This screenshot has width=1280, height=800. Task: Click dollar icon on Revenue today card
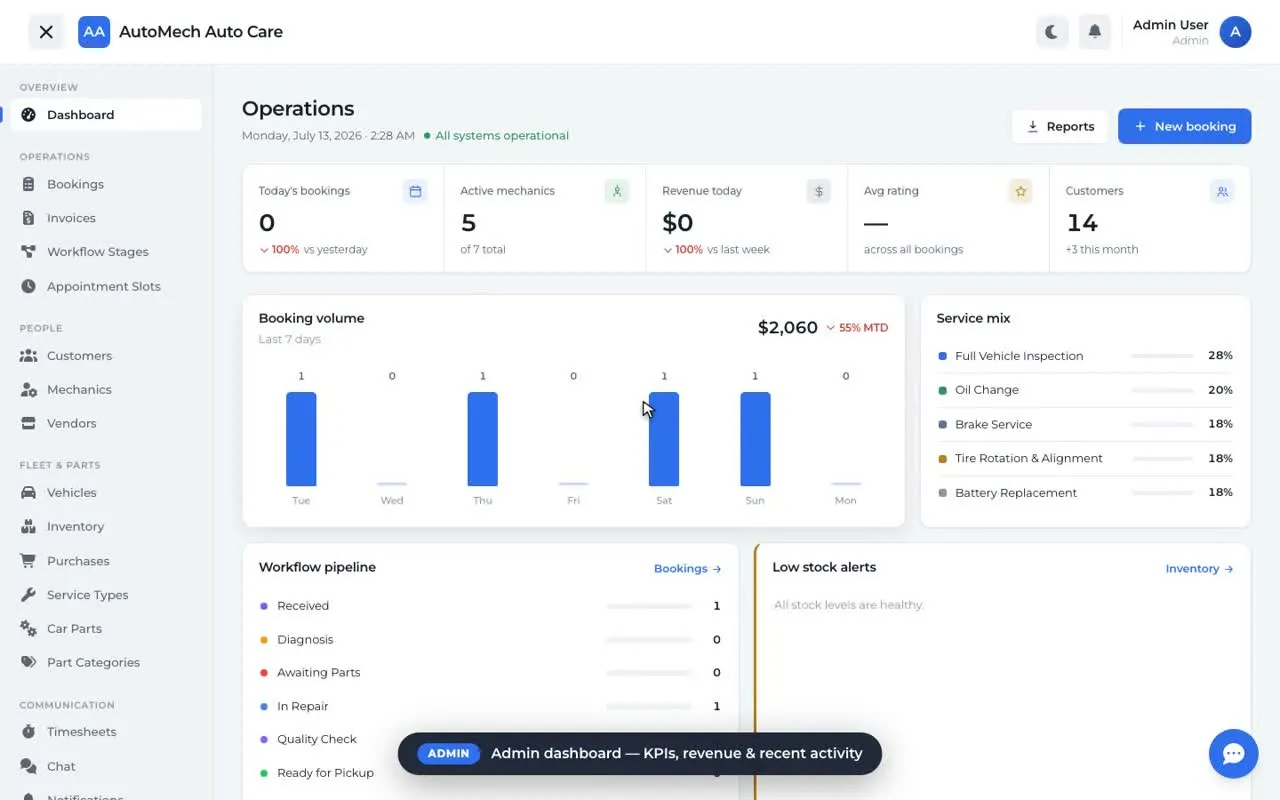[819, 191]
